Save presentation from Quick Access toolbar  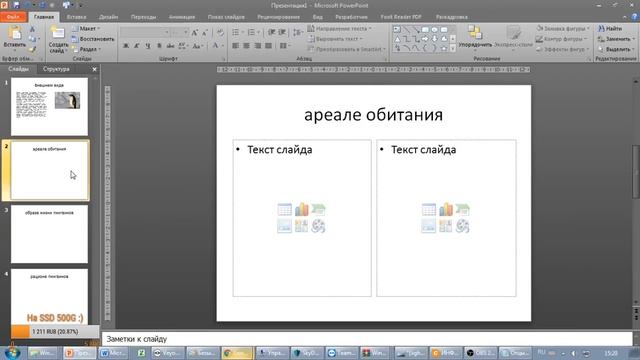pos(16,5)
